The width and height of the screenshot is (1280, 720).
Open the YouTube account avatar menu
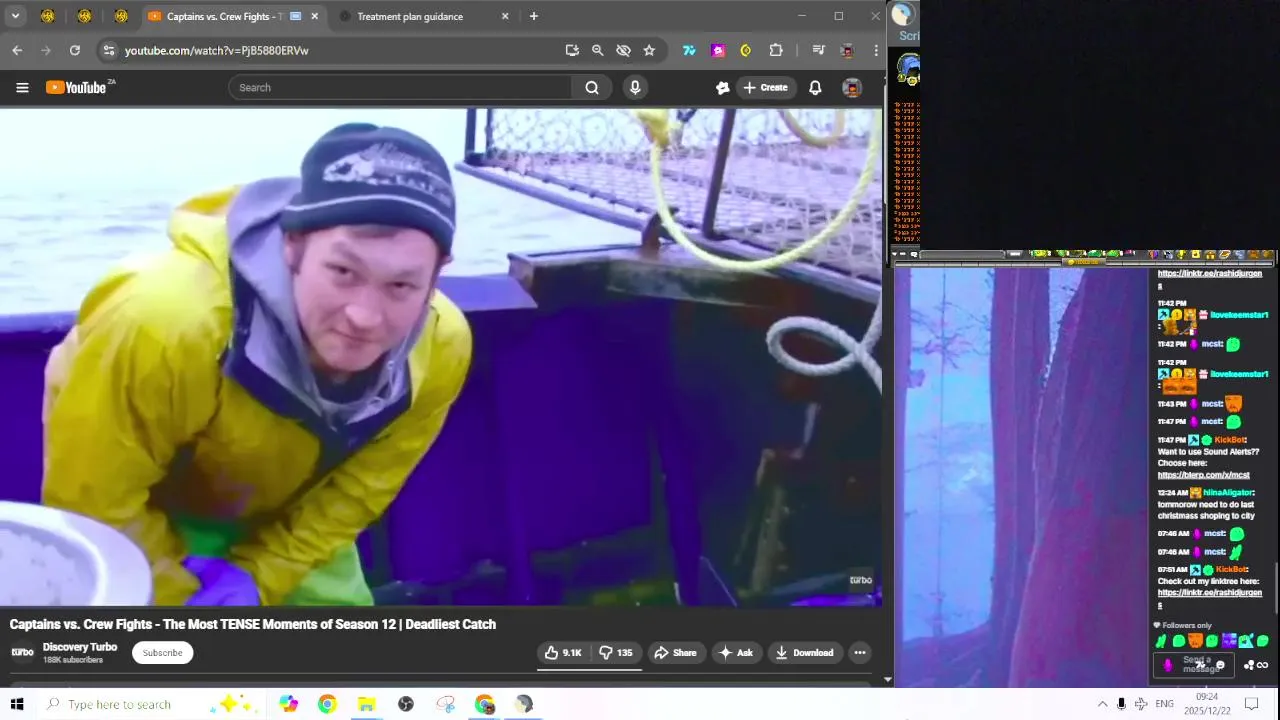point(852,88)
